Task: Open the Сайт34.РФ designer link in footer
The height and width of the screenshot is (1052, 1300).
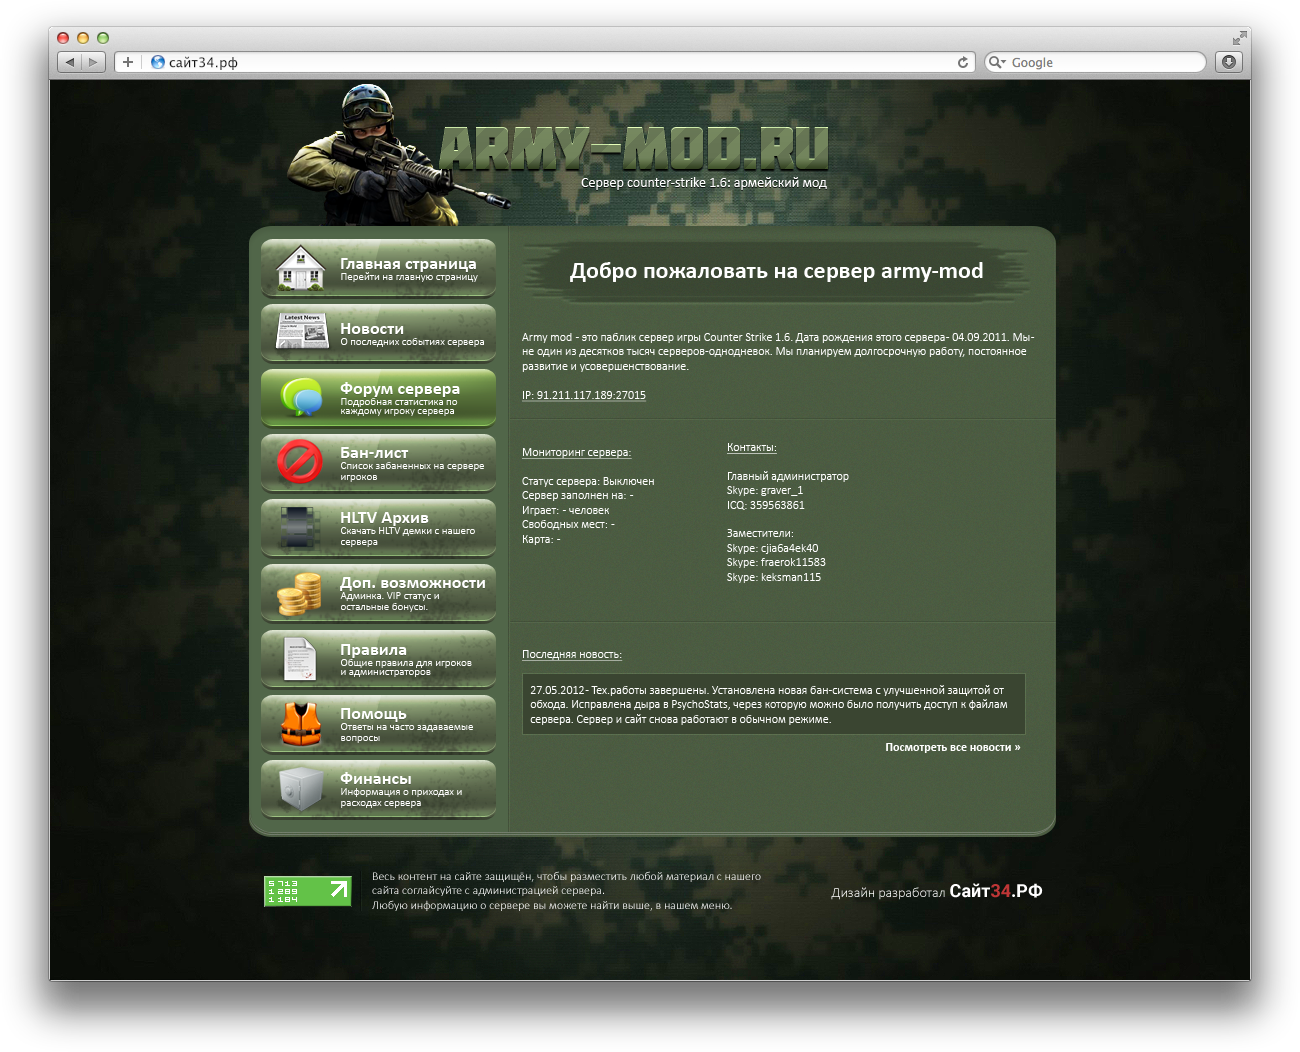Action: coord(995,891)
